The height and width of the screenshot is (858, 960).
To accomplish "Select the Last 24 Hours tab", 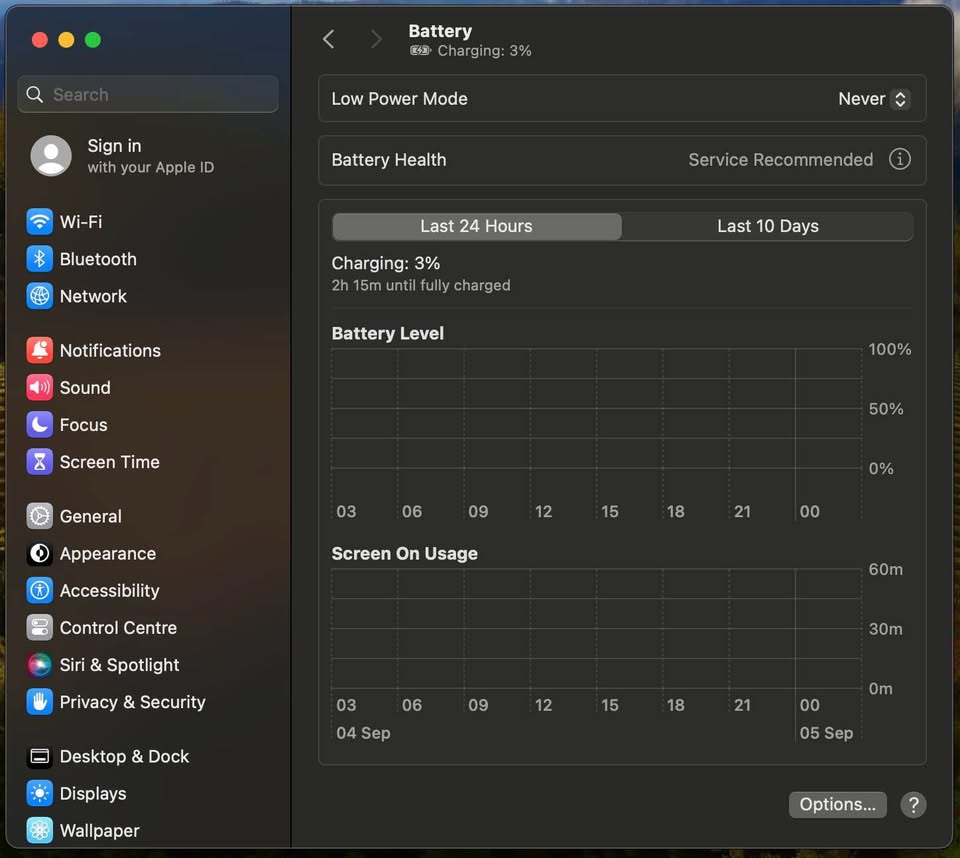I will 476,226.
